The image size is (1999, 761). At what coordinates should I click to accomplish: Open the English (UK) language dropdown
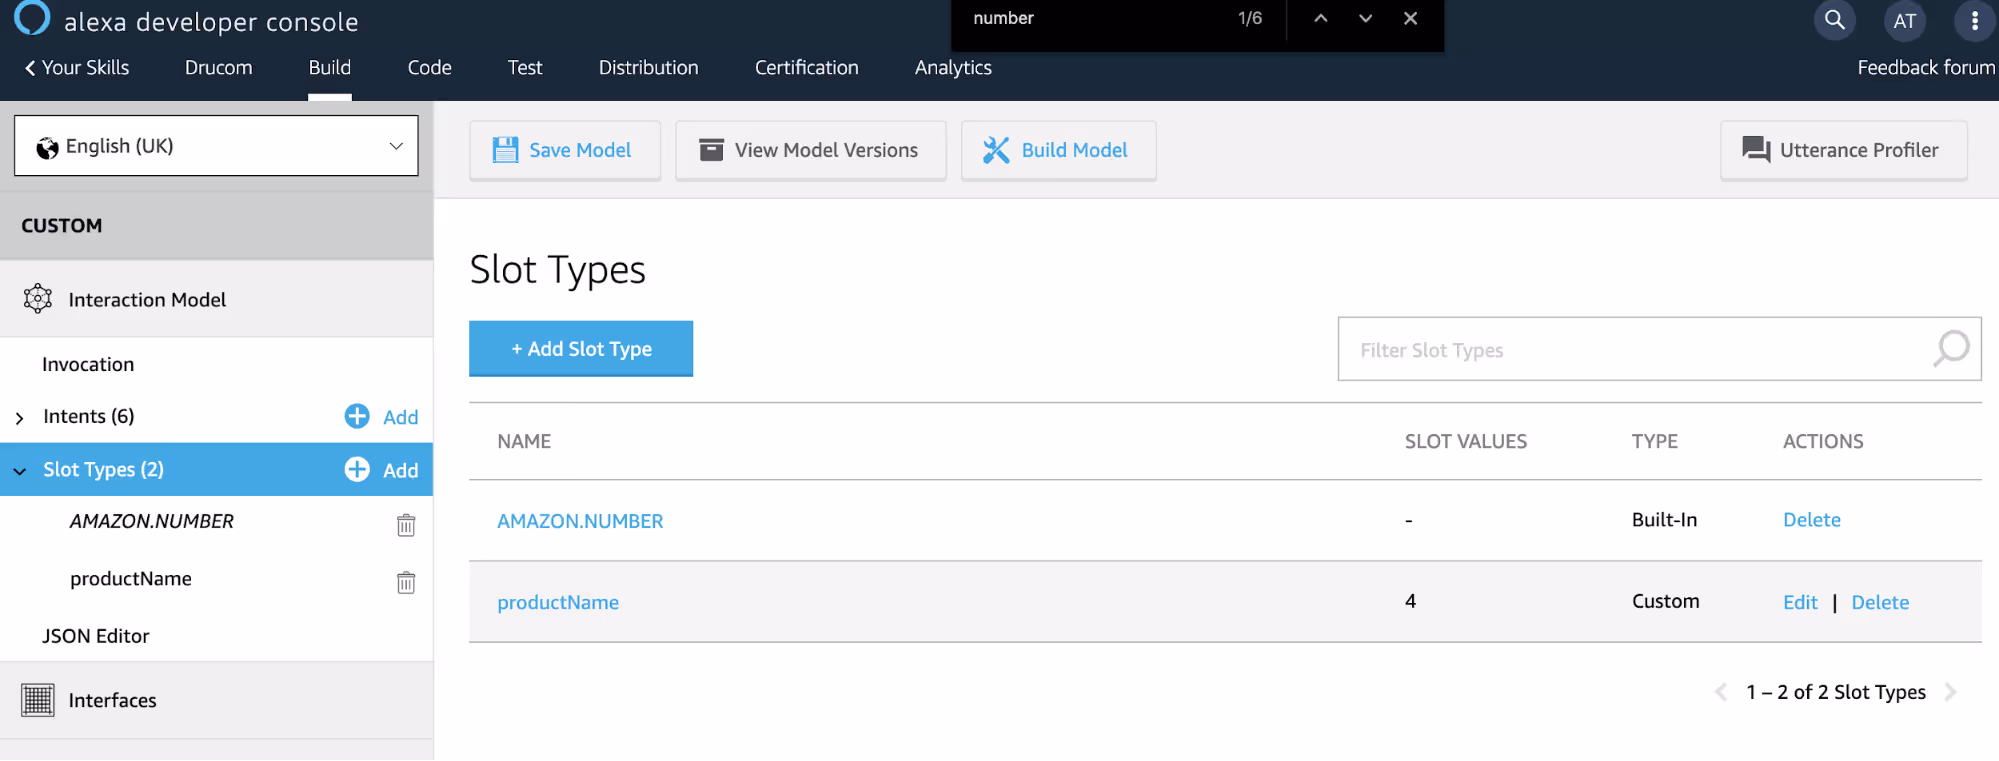tap(216, 146)
